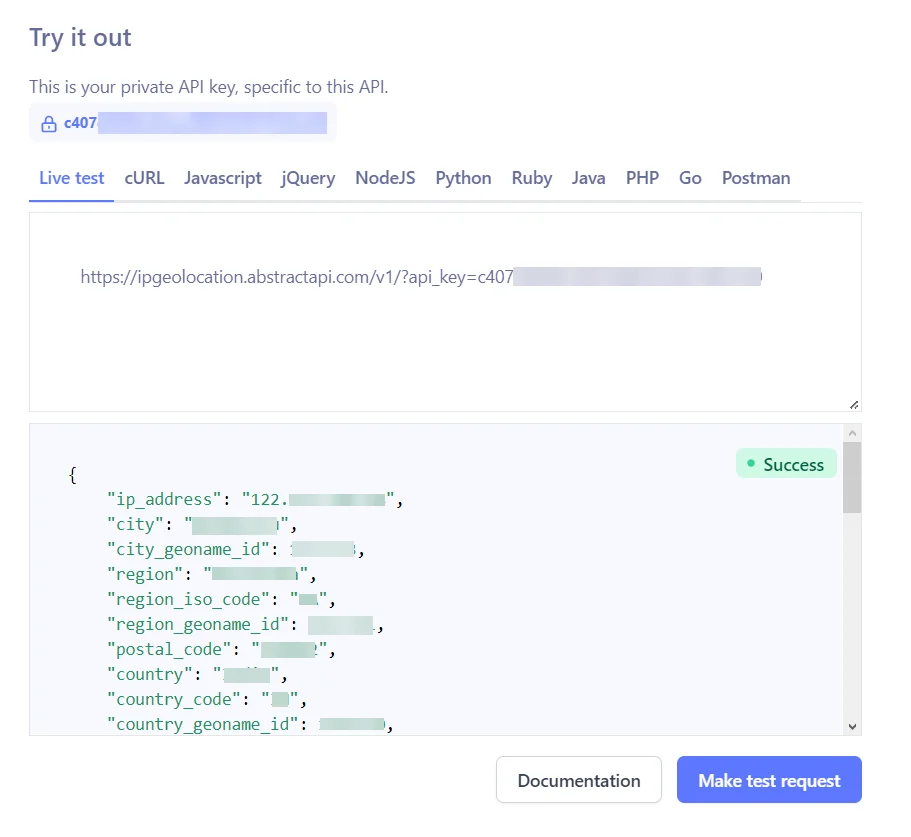Viewport: 911px width, 837px height.
Task: Click the Try it out heading
Action: pyautogui.click(x=80, y=38)
